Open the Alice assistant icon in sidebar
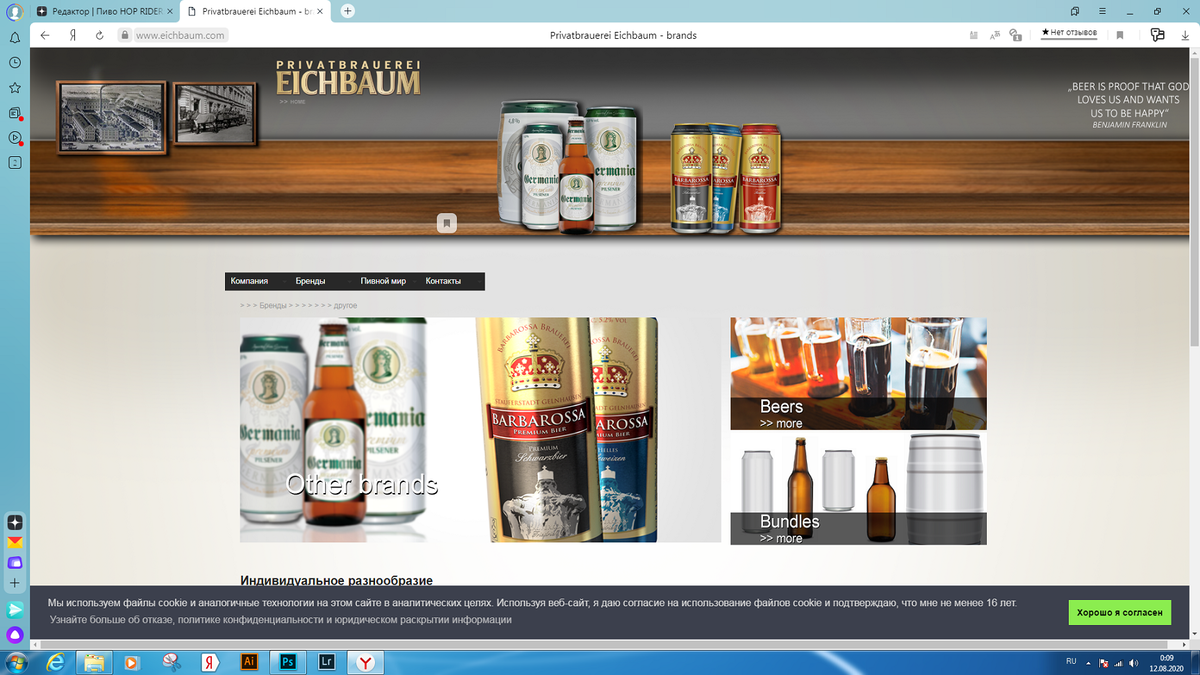This screenshot has width=1200, height=675. tap(15, 635)
